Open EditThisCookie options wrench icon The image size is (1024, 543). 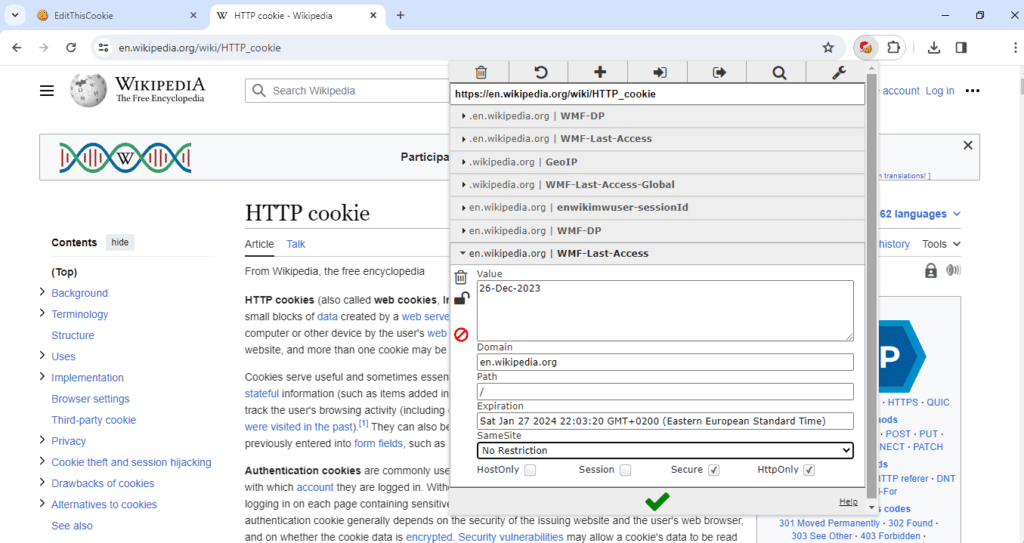click(x=838, y=73)
